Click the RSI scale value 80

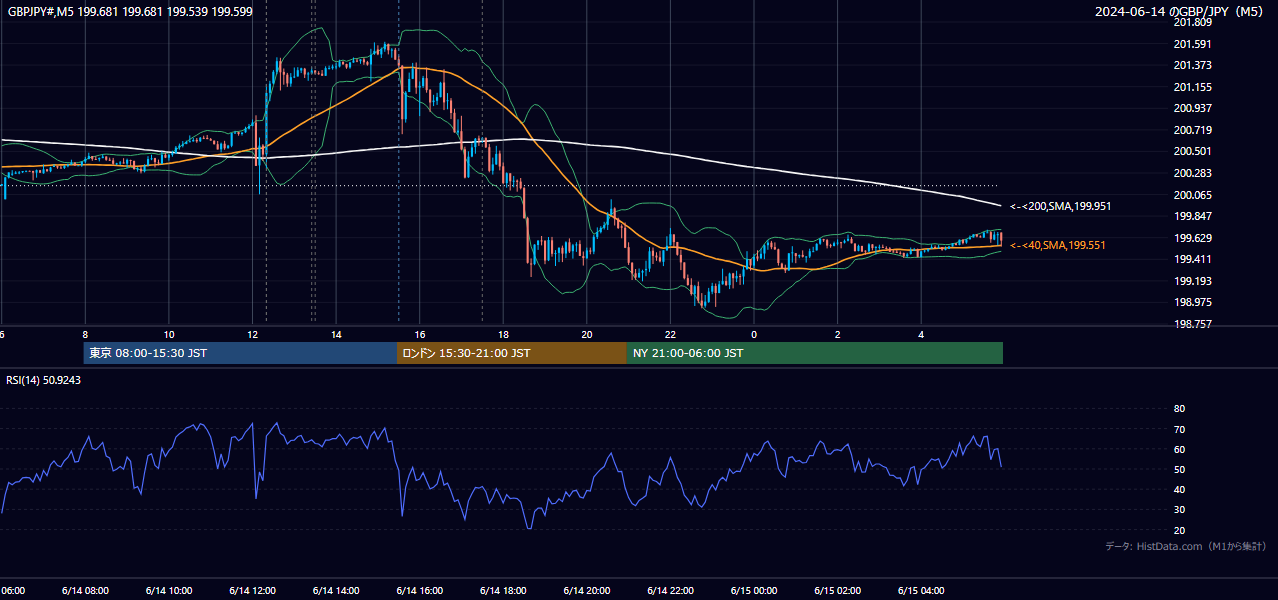coord(1179,409)
